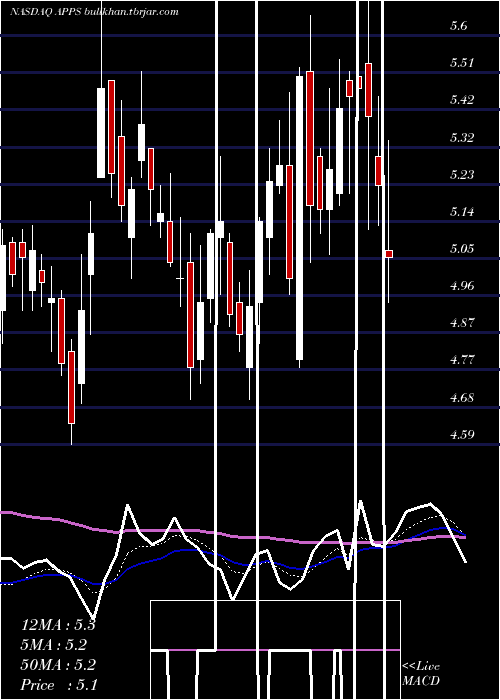Click the <<Live MACD label

pos(421,673)
